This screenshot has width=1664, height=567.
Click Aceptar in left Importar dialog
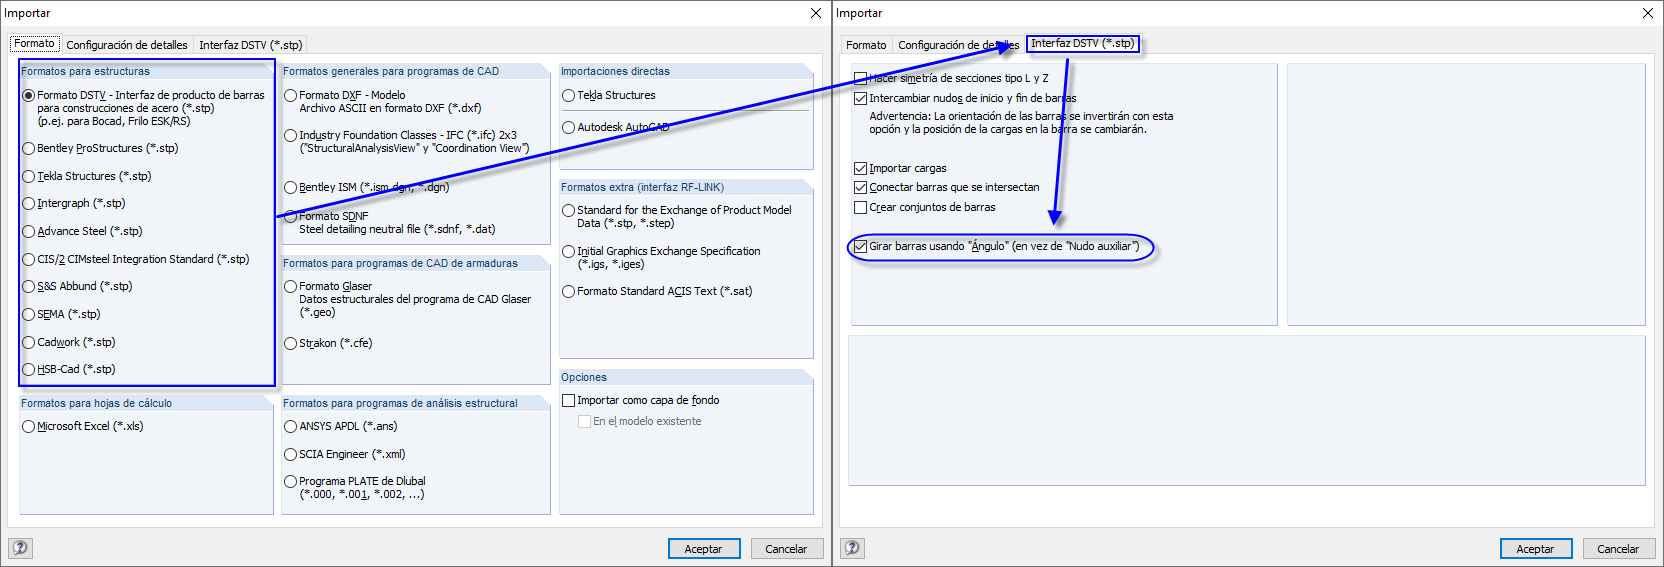click(x=704, y=549)
